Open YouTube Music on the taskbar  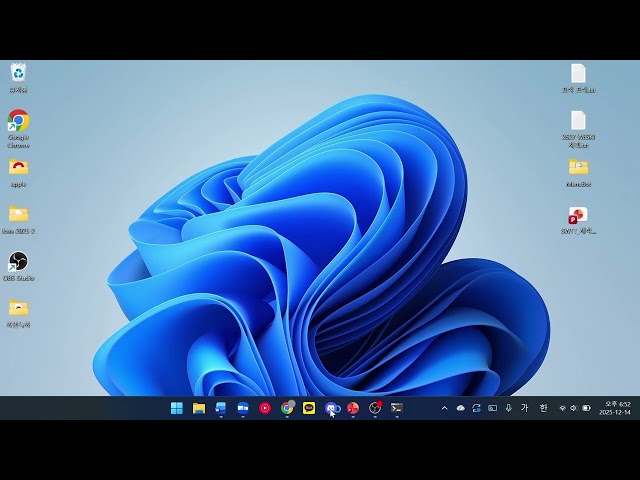(265, 408)
